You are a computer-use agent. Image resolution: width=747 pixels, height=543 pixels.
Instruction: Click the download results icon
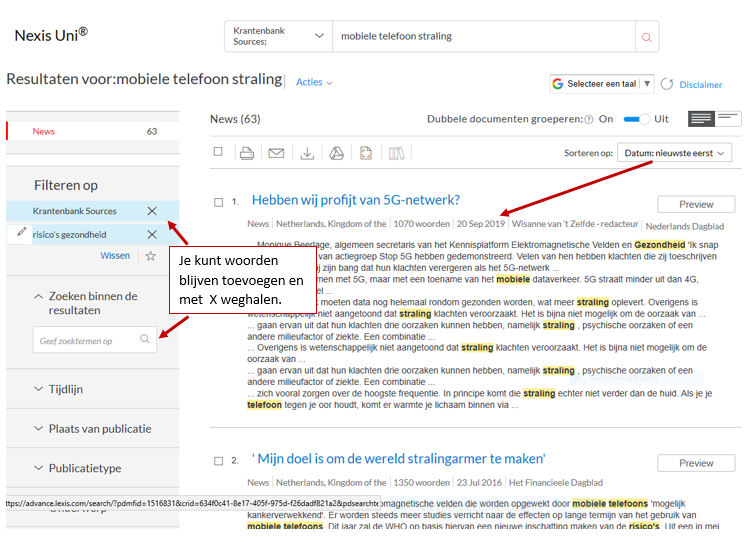[307, 153]
